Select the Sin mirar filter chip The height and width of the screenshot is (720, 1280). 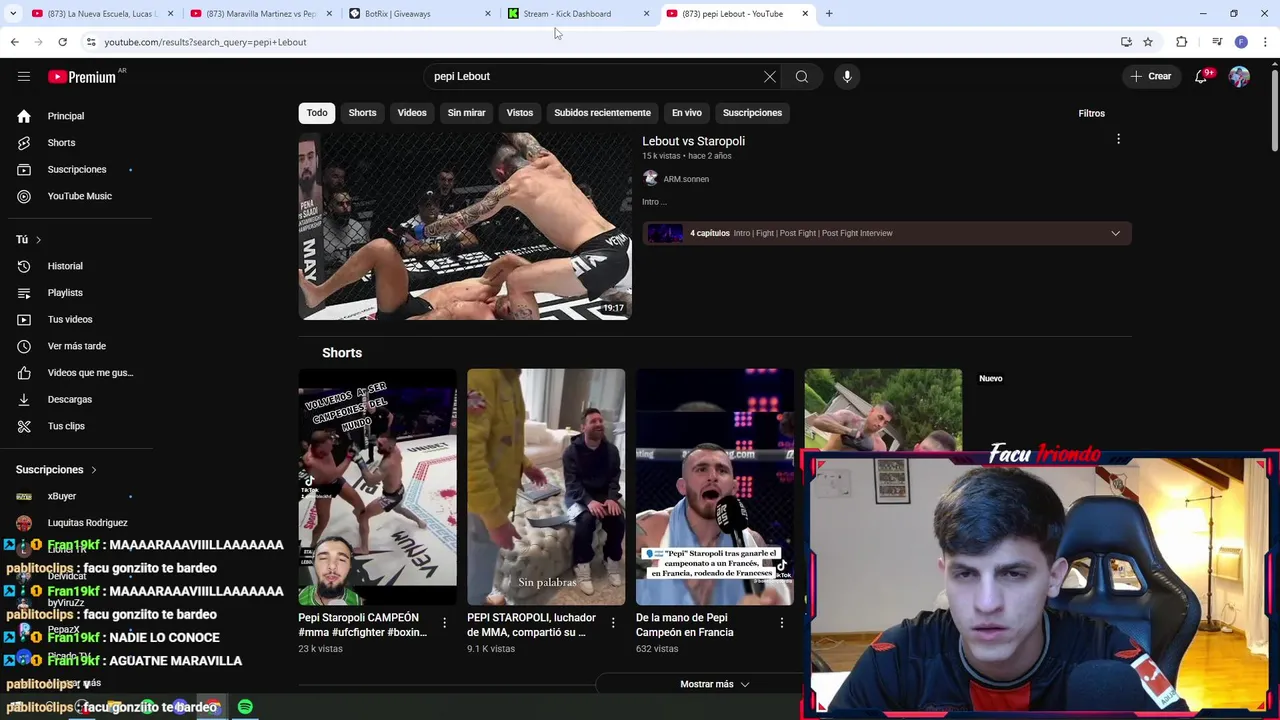[466, 113]
